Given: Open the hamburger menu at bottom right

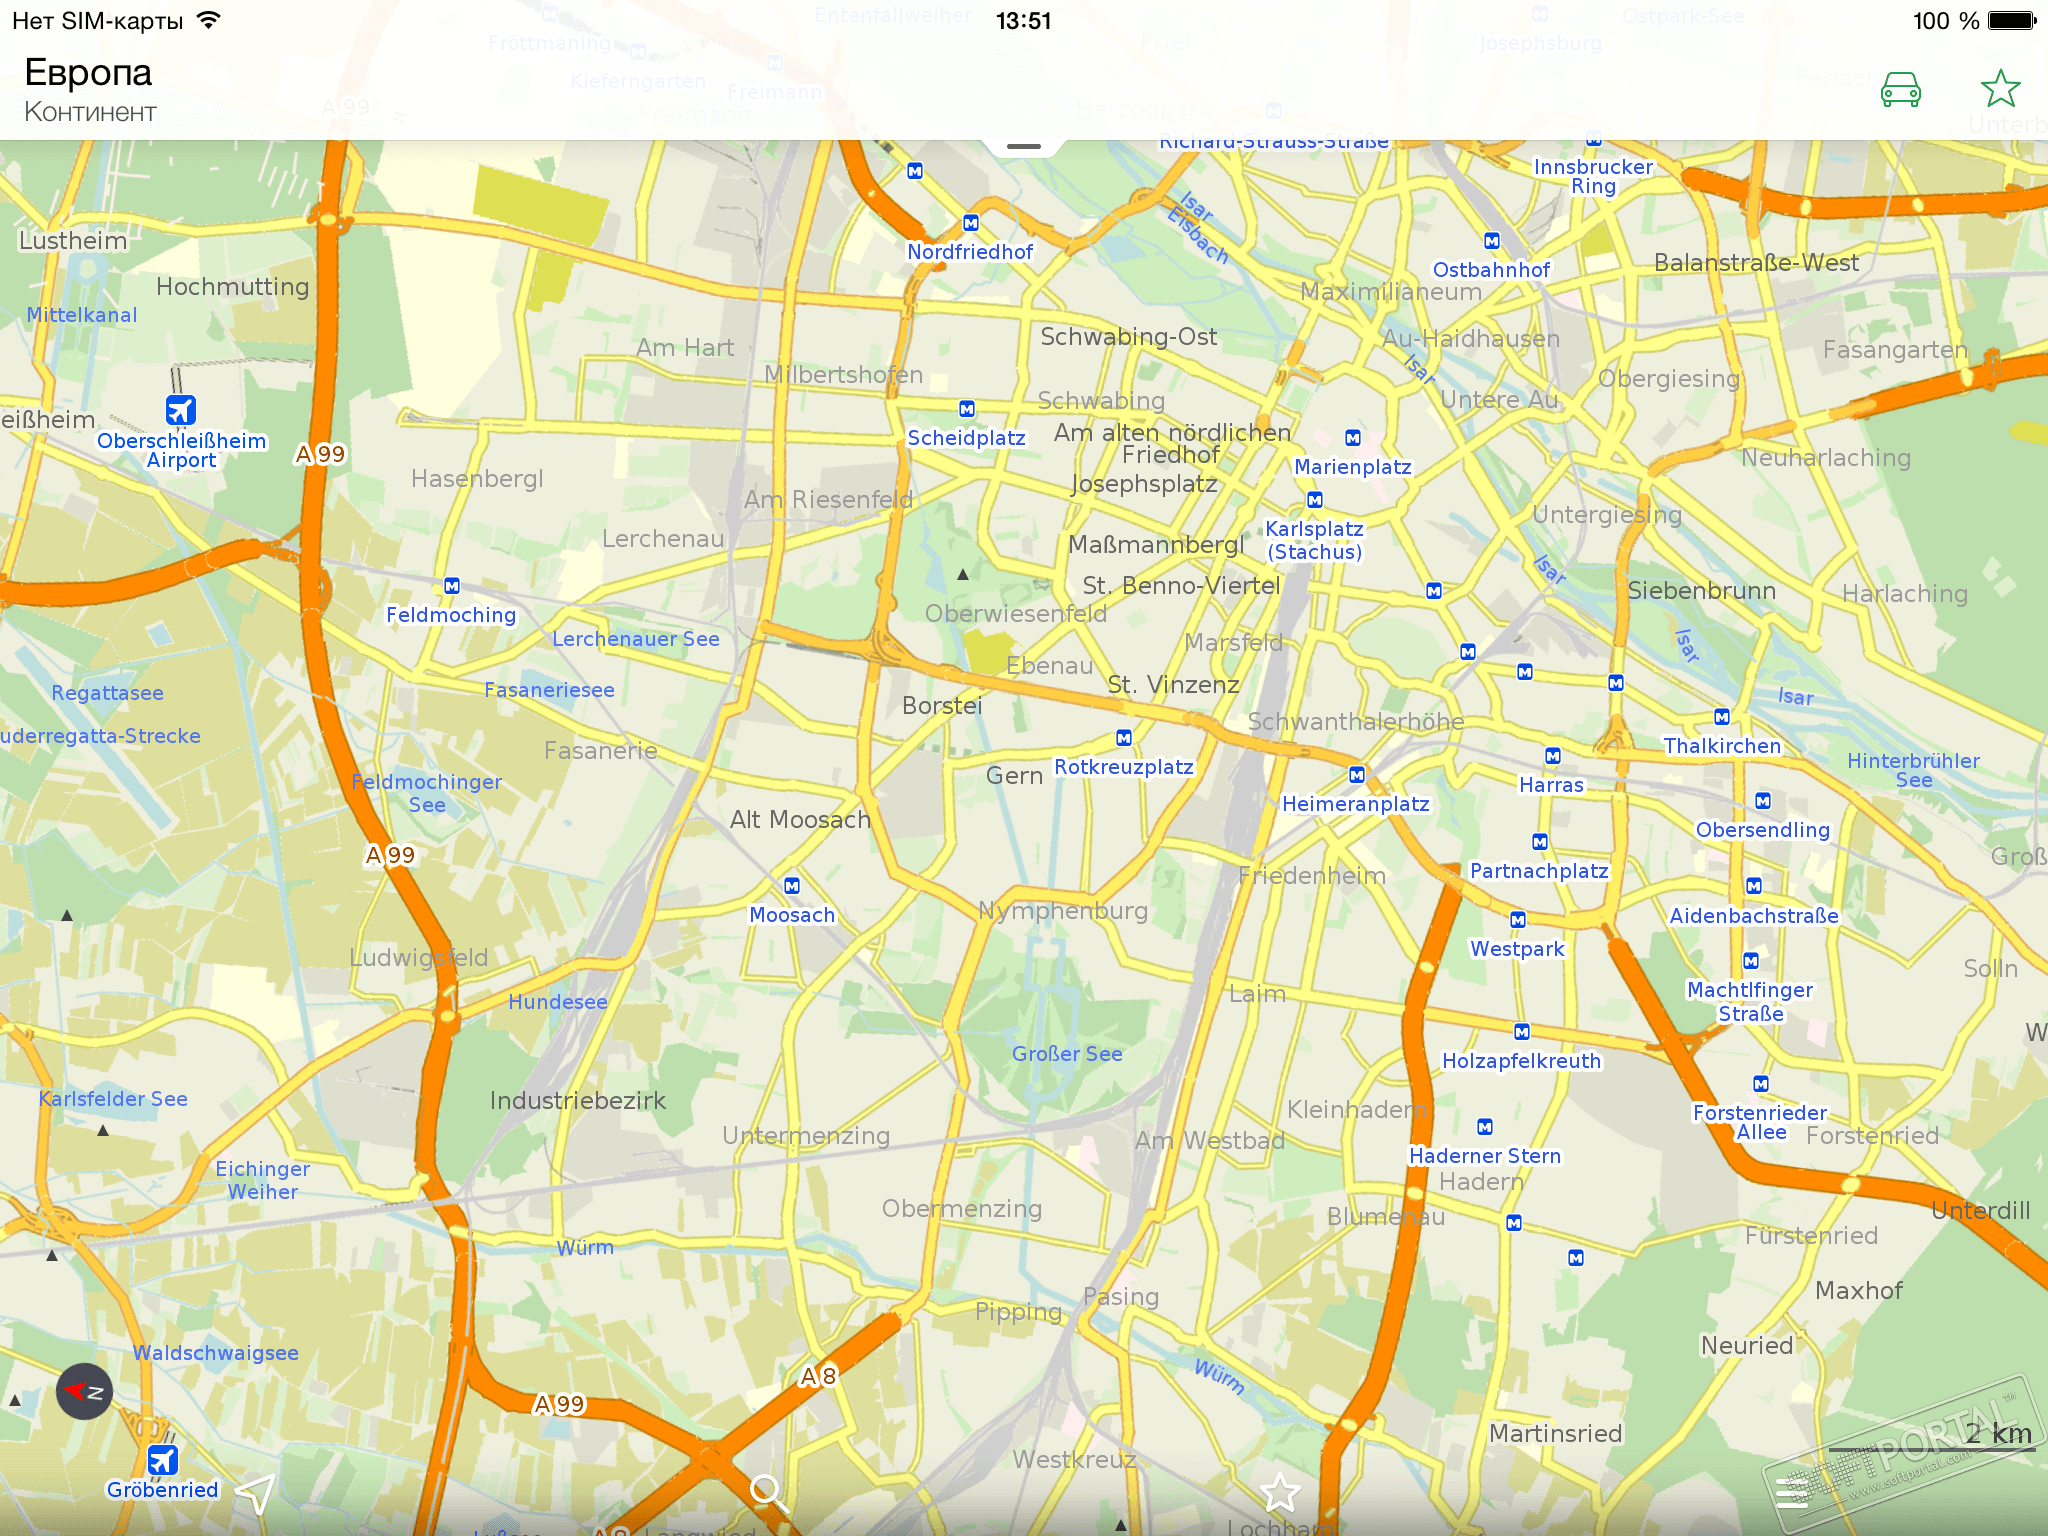Looking at the screenshot, I should [1792, 1494].
